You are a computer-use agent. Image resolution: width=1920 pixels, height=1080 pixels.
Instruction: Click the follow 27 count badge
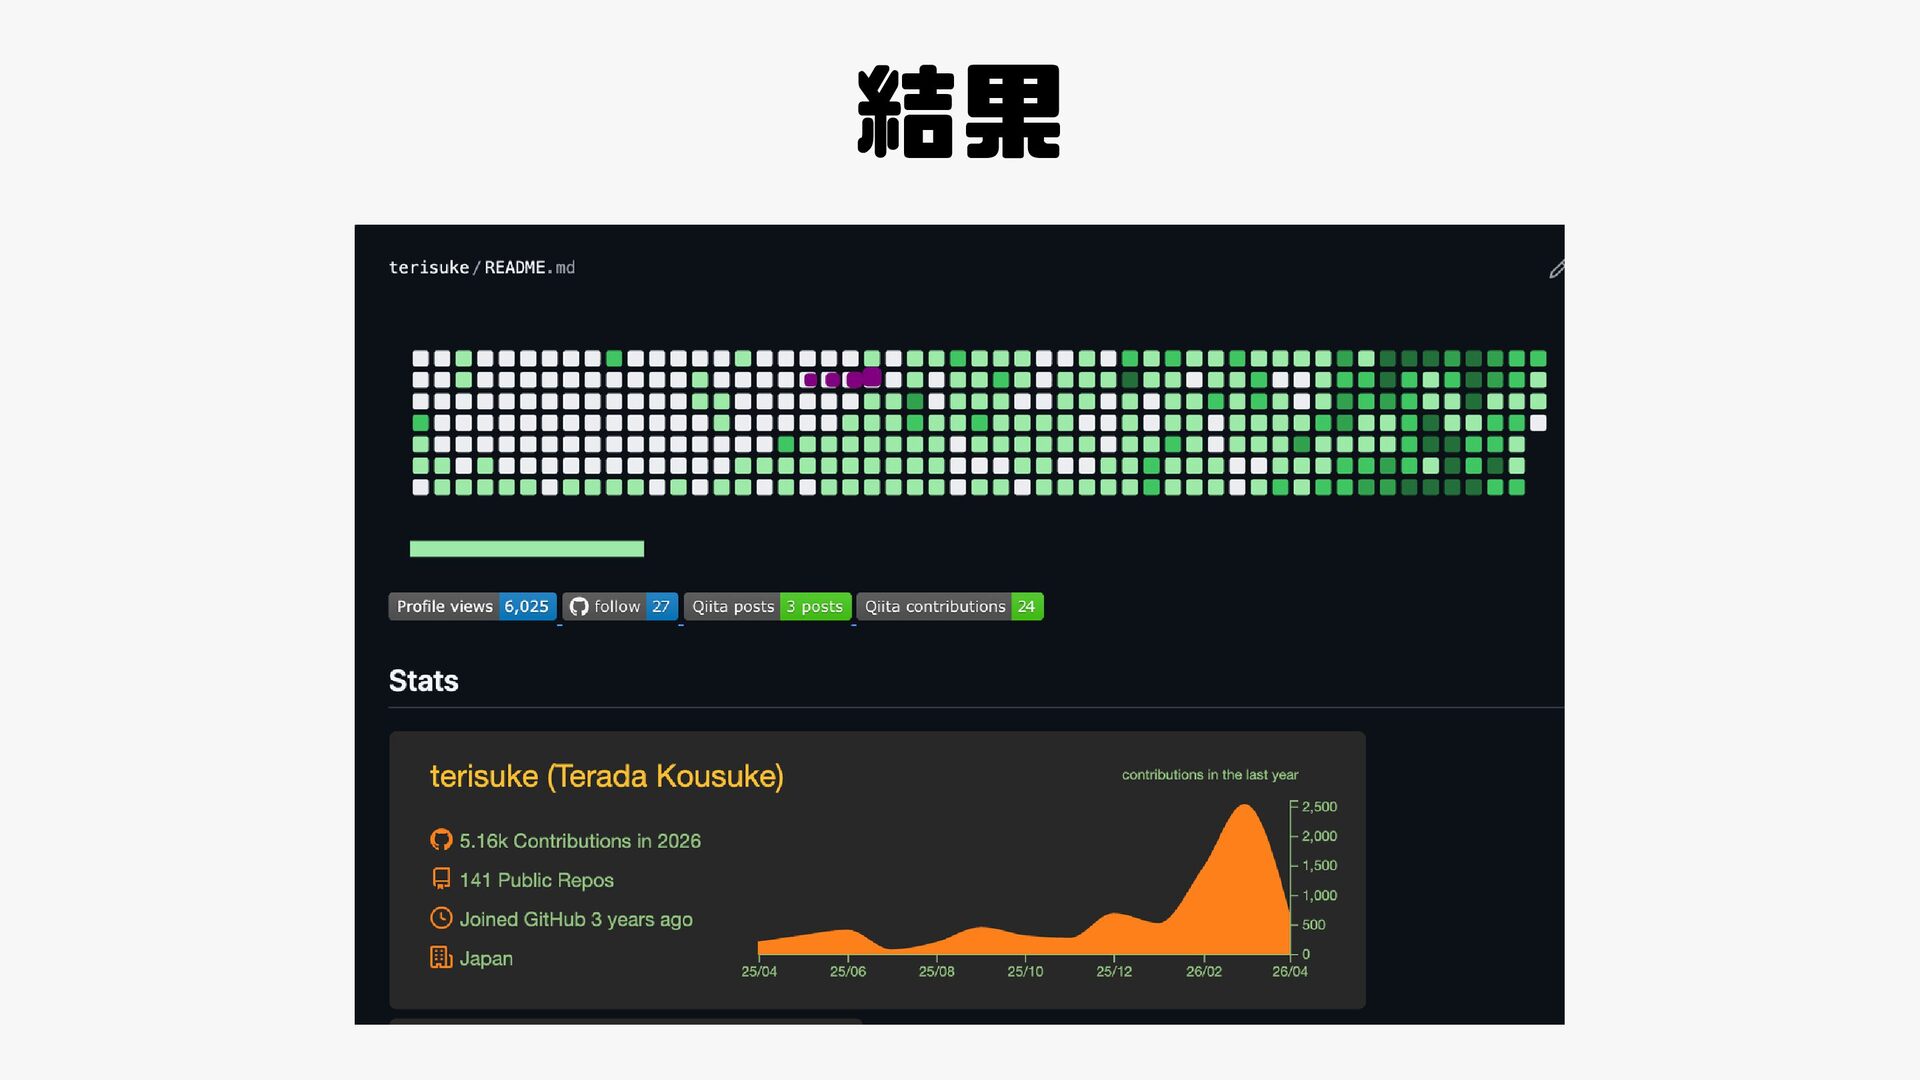[661, 607]
